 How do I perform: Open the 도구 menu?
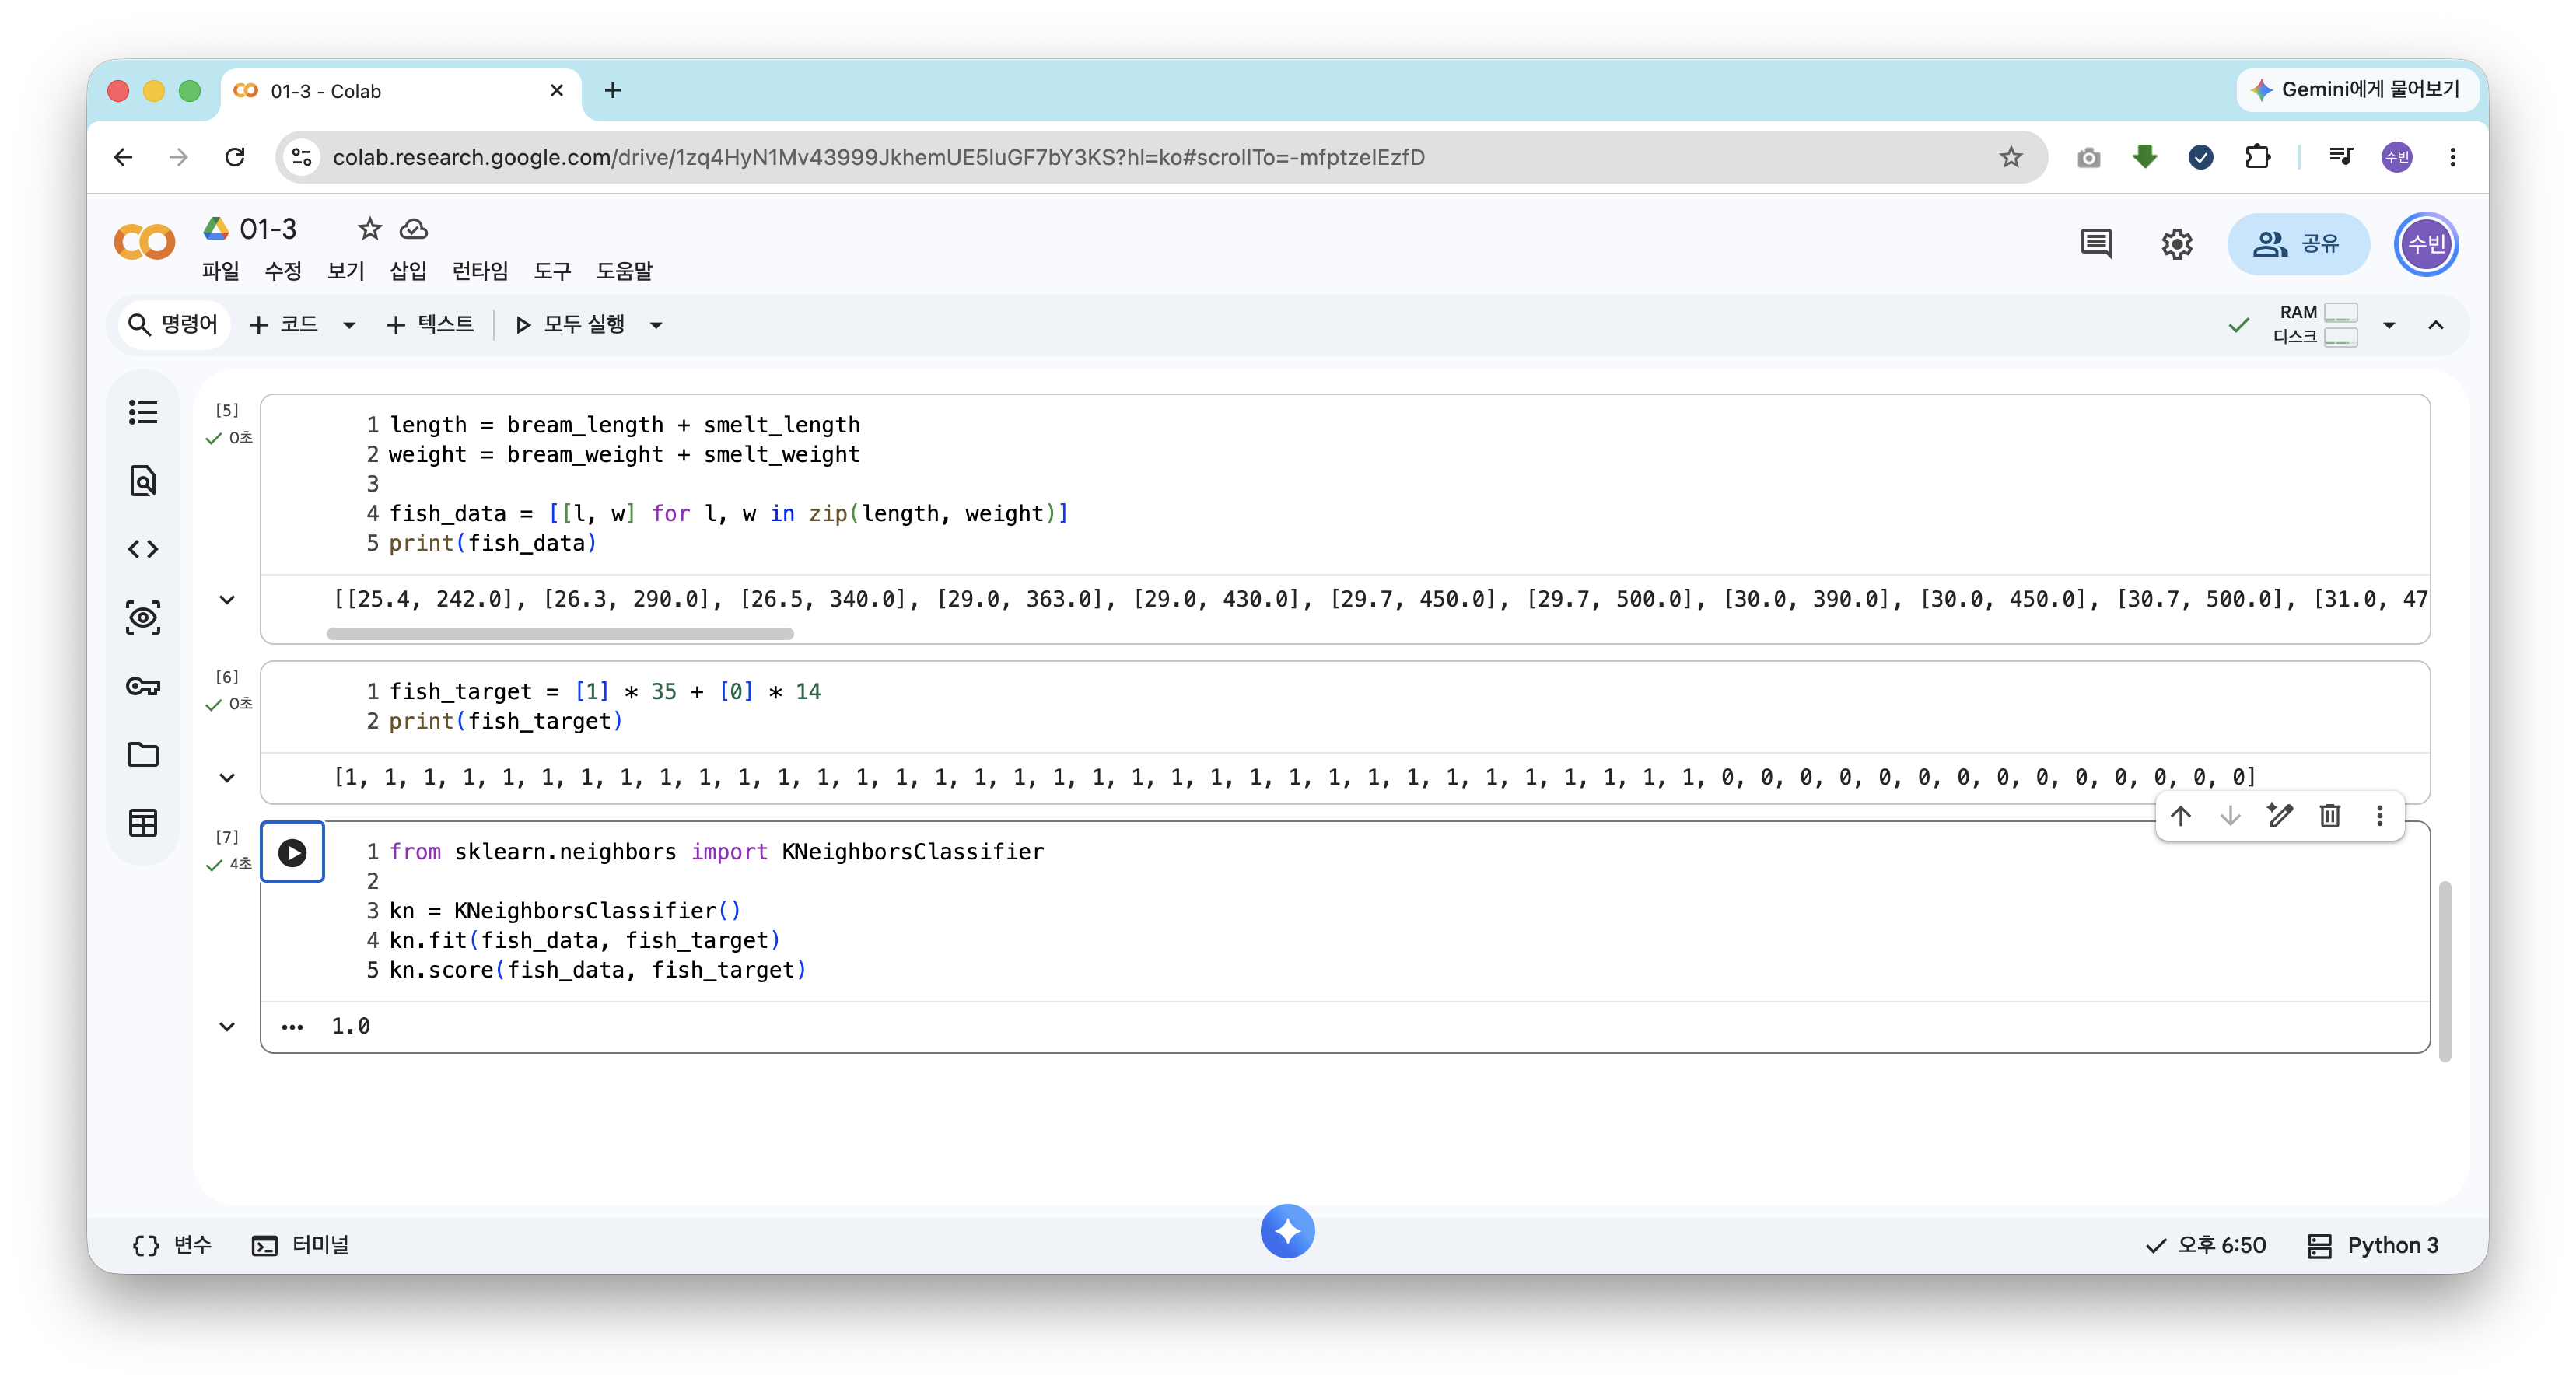pos(552,271)
